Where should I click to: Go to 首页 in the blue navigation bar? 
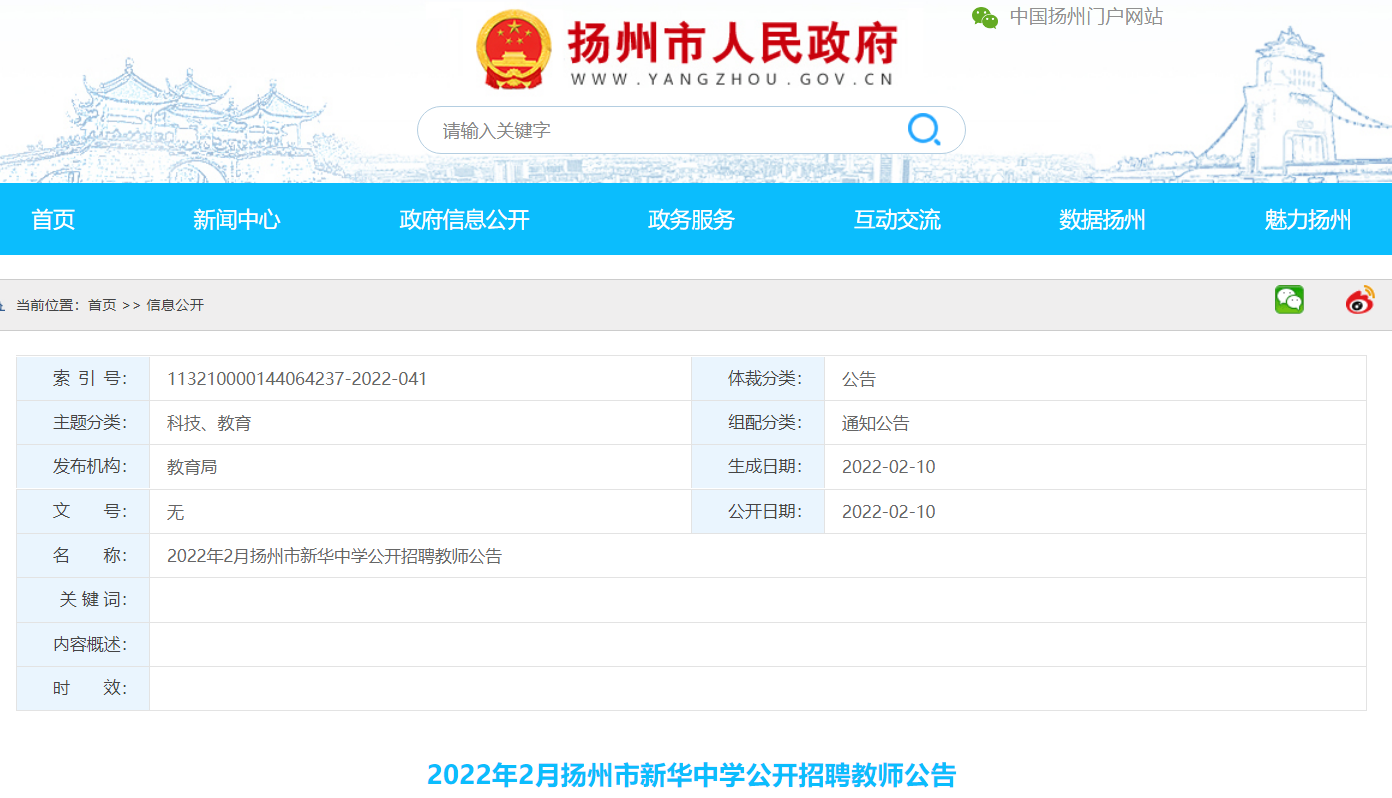53,220
